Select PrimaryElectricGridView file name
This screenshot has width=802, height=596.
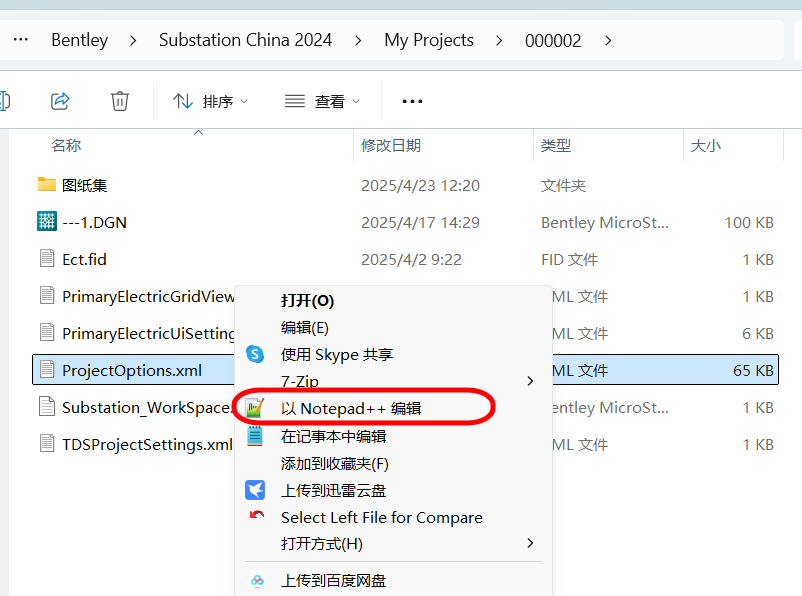coord(148,296)
